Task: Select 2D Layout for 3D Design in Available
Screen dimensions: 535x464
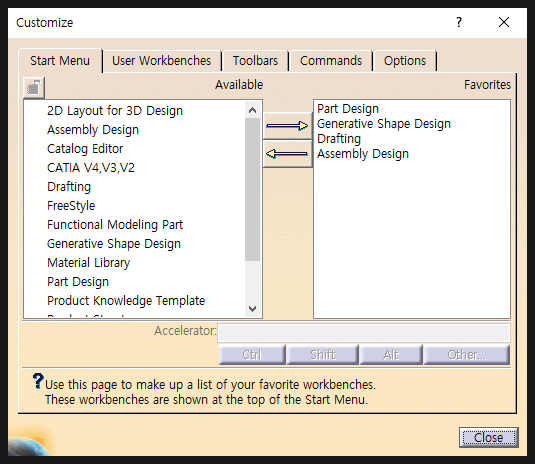Action: pyautogui.click(x=115, y=111)
